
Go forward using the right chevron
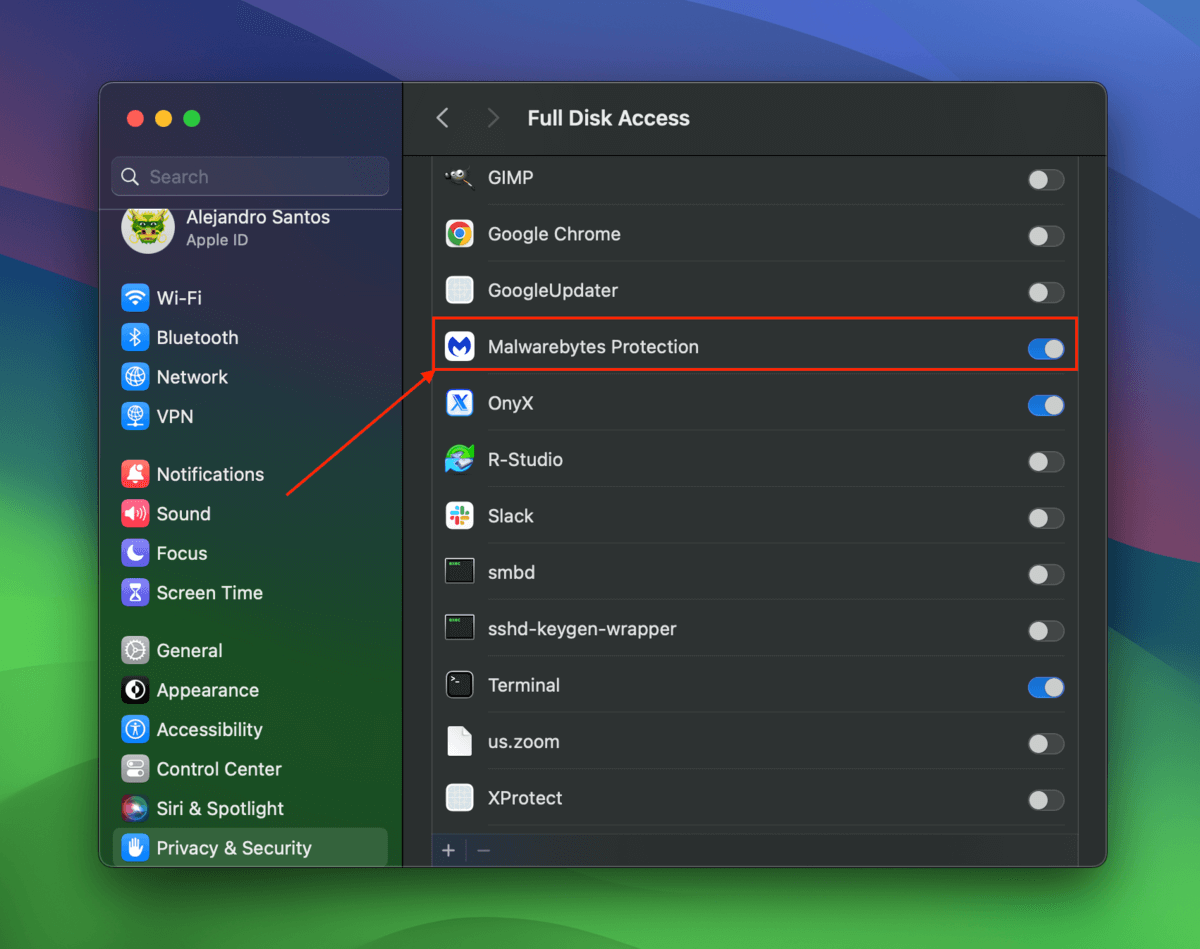492,118
